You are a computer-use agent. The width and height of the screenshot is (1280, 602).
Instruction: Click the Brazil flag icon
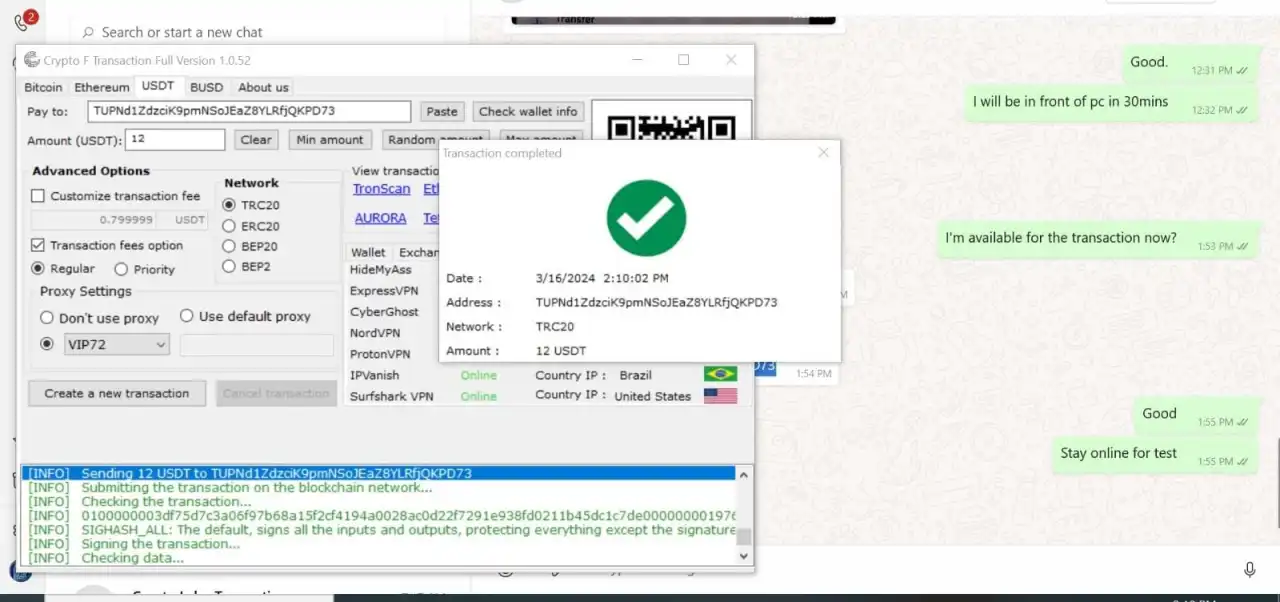pyautogui.click(x=720, y=374)
